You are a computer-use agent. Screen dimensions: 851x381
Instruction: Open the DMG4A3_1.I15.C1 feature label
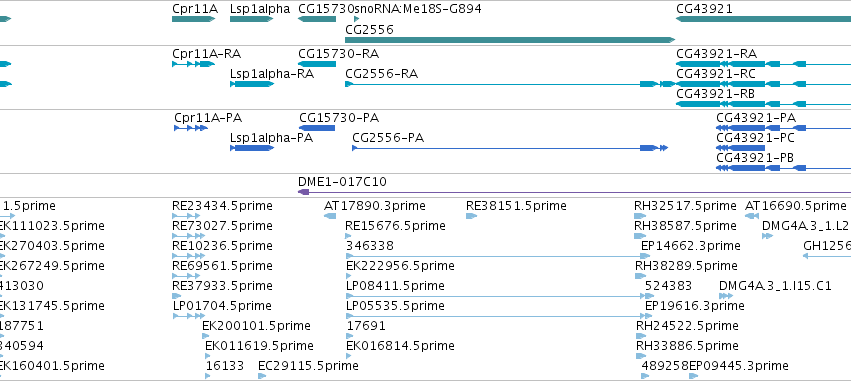pos(775,285)
